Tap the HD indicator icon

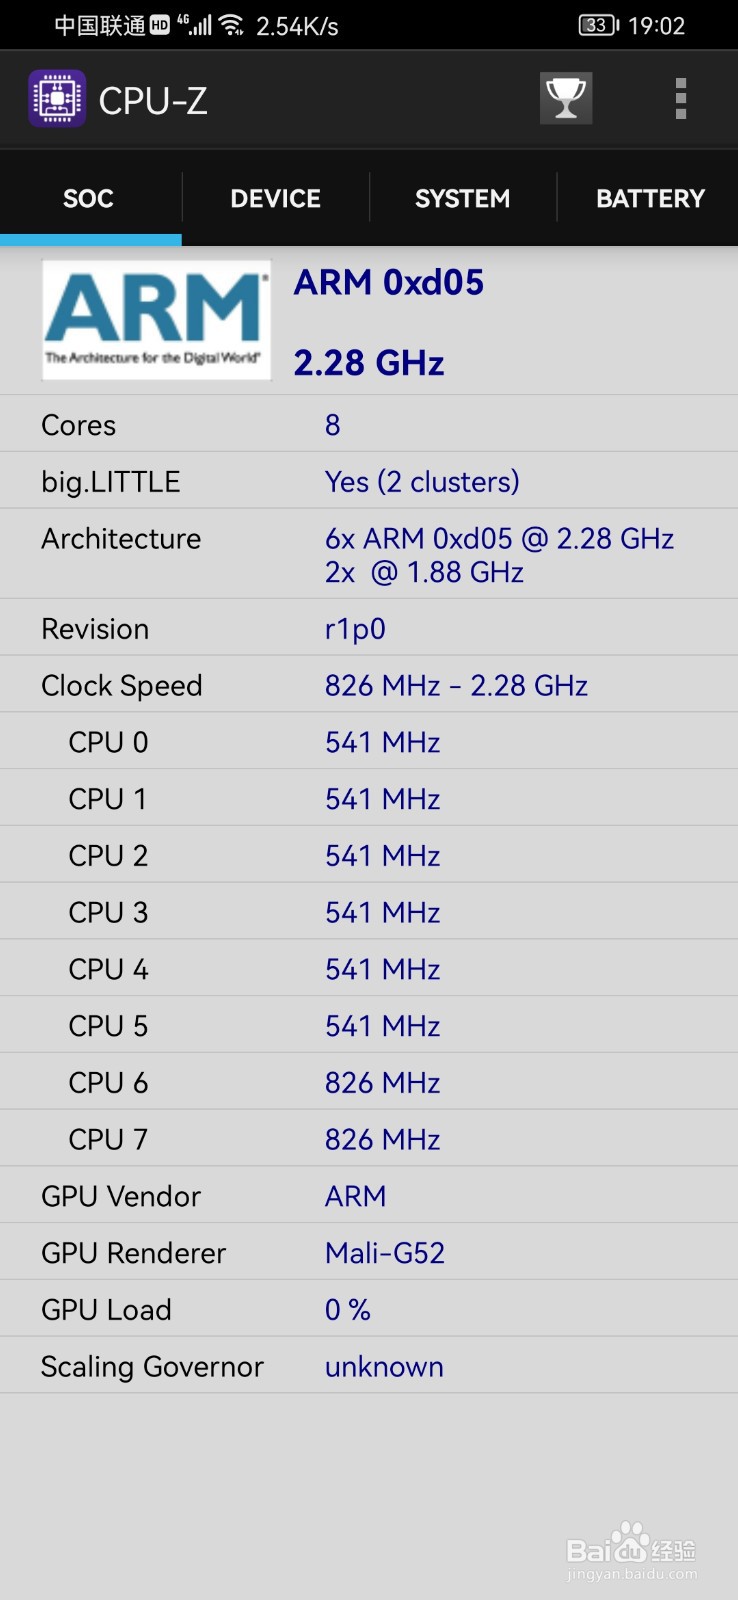(160, 26)
